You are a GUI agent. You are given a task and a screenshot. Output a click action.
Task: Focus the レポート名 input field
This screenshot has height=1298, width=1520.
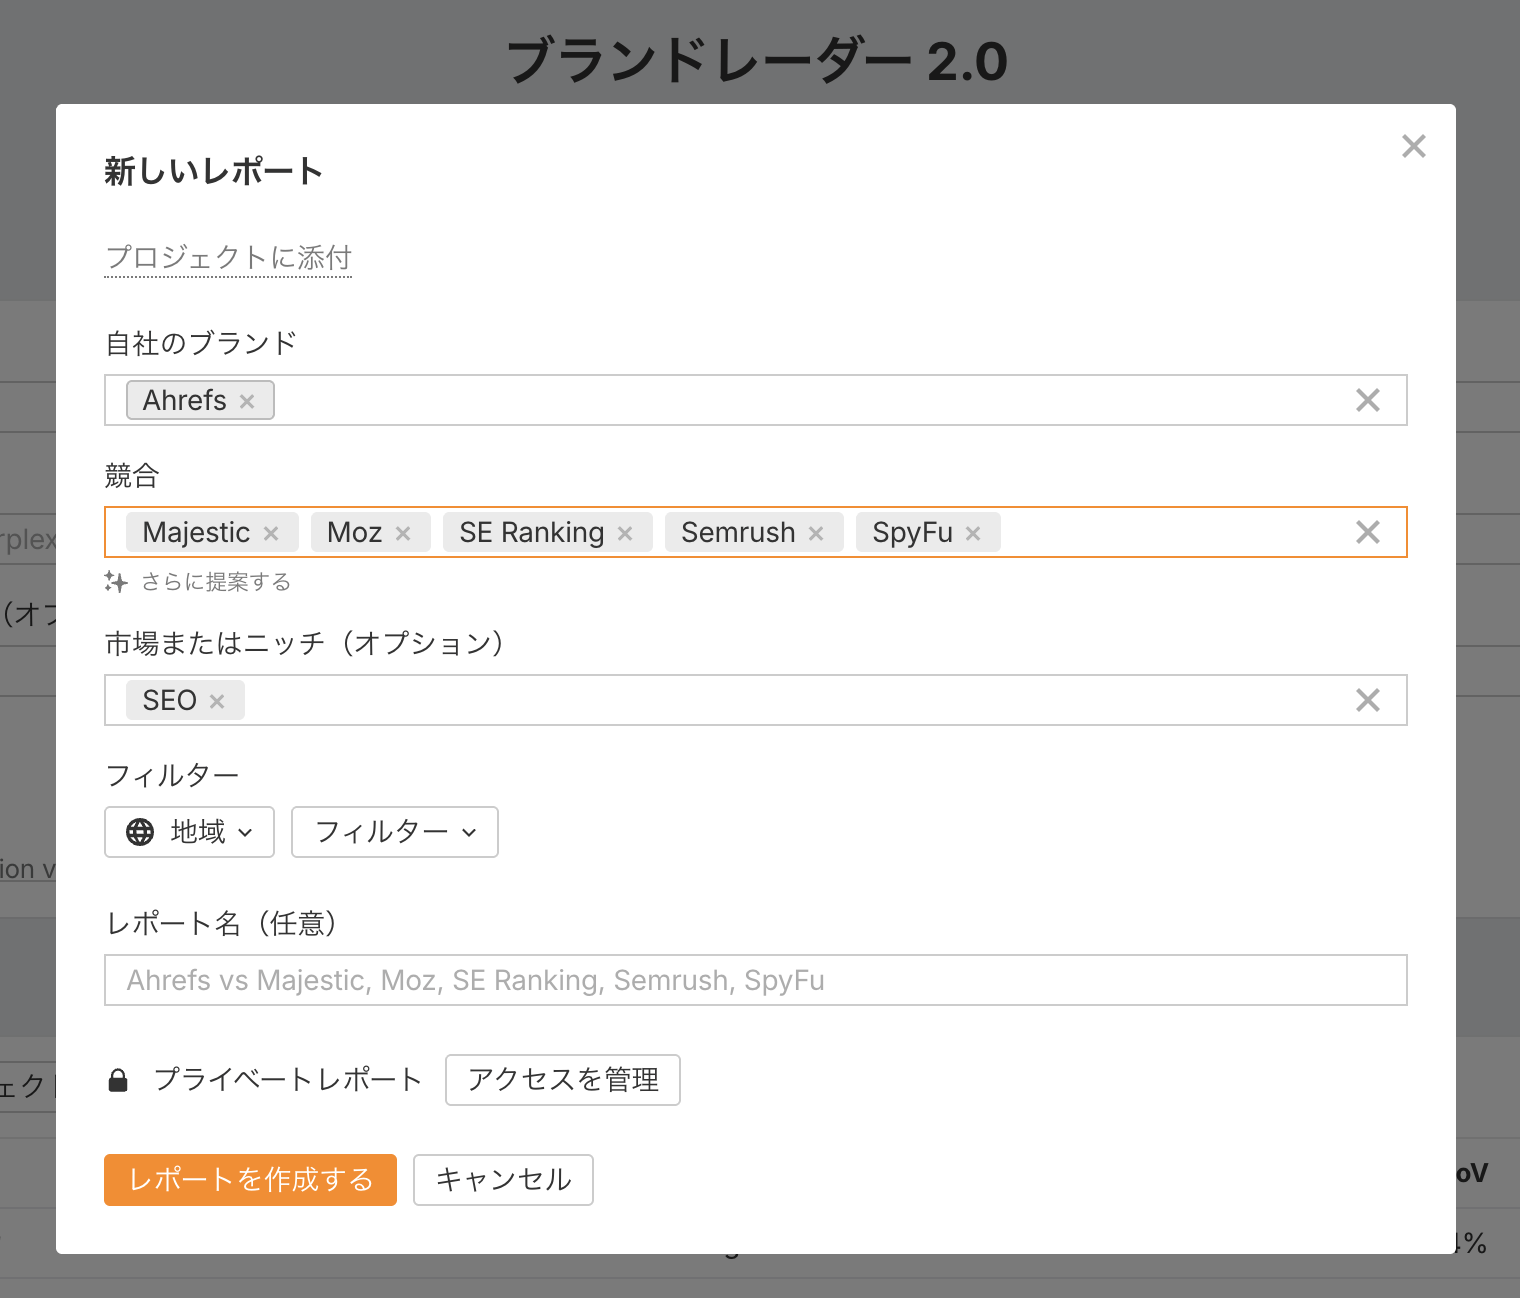click(x=755, y=980)
